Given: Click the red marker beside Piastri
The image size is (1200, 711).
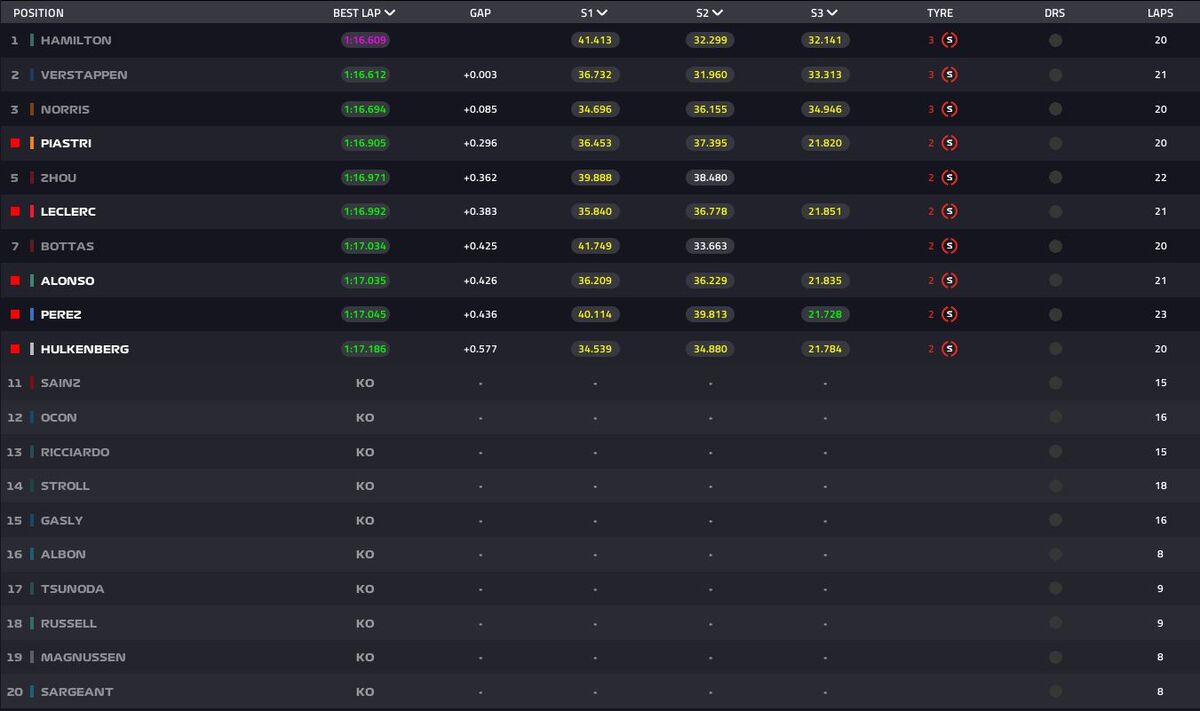Looking at the screenshot, I should [15, 143].
